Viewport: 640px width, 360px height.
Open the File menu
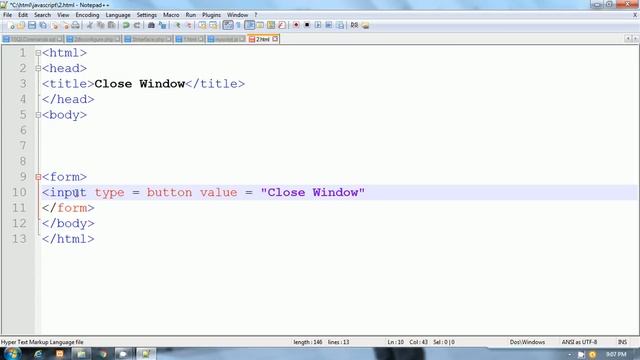7,15
